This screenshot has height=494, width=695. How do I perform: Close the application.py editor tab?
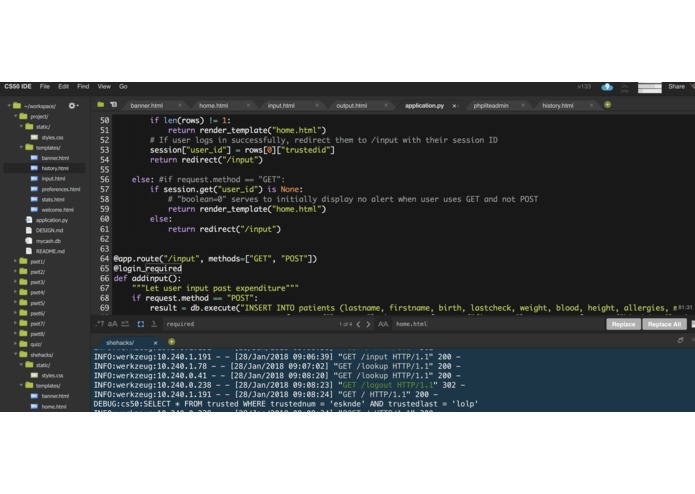coord(454,106)
